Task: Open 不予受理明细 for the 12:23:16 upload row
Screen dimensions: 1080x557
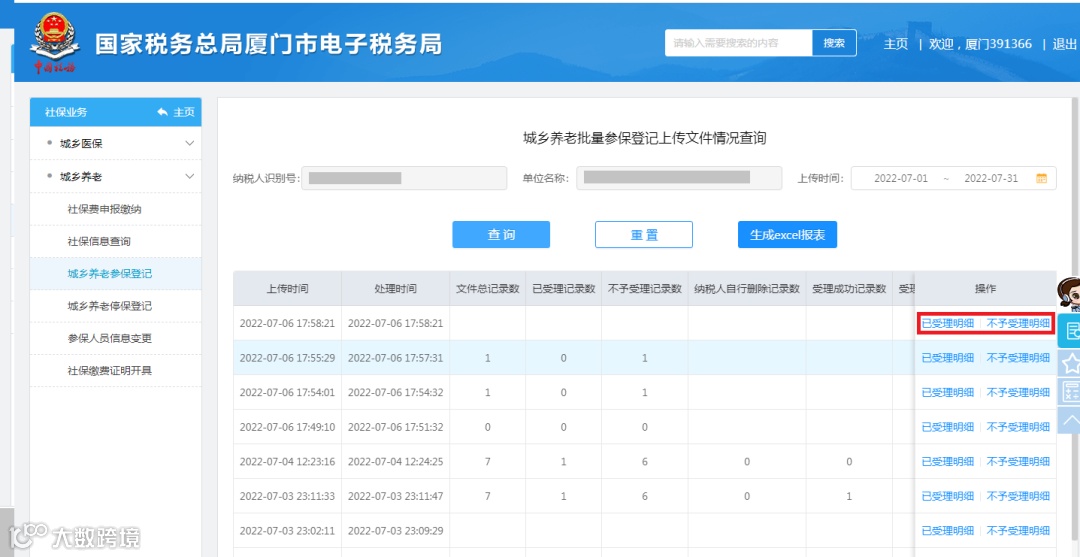Action: tap(1018, 461)
